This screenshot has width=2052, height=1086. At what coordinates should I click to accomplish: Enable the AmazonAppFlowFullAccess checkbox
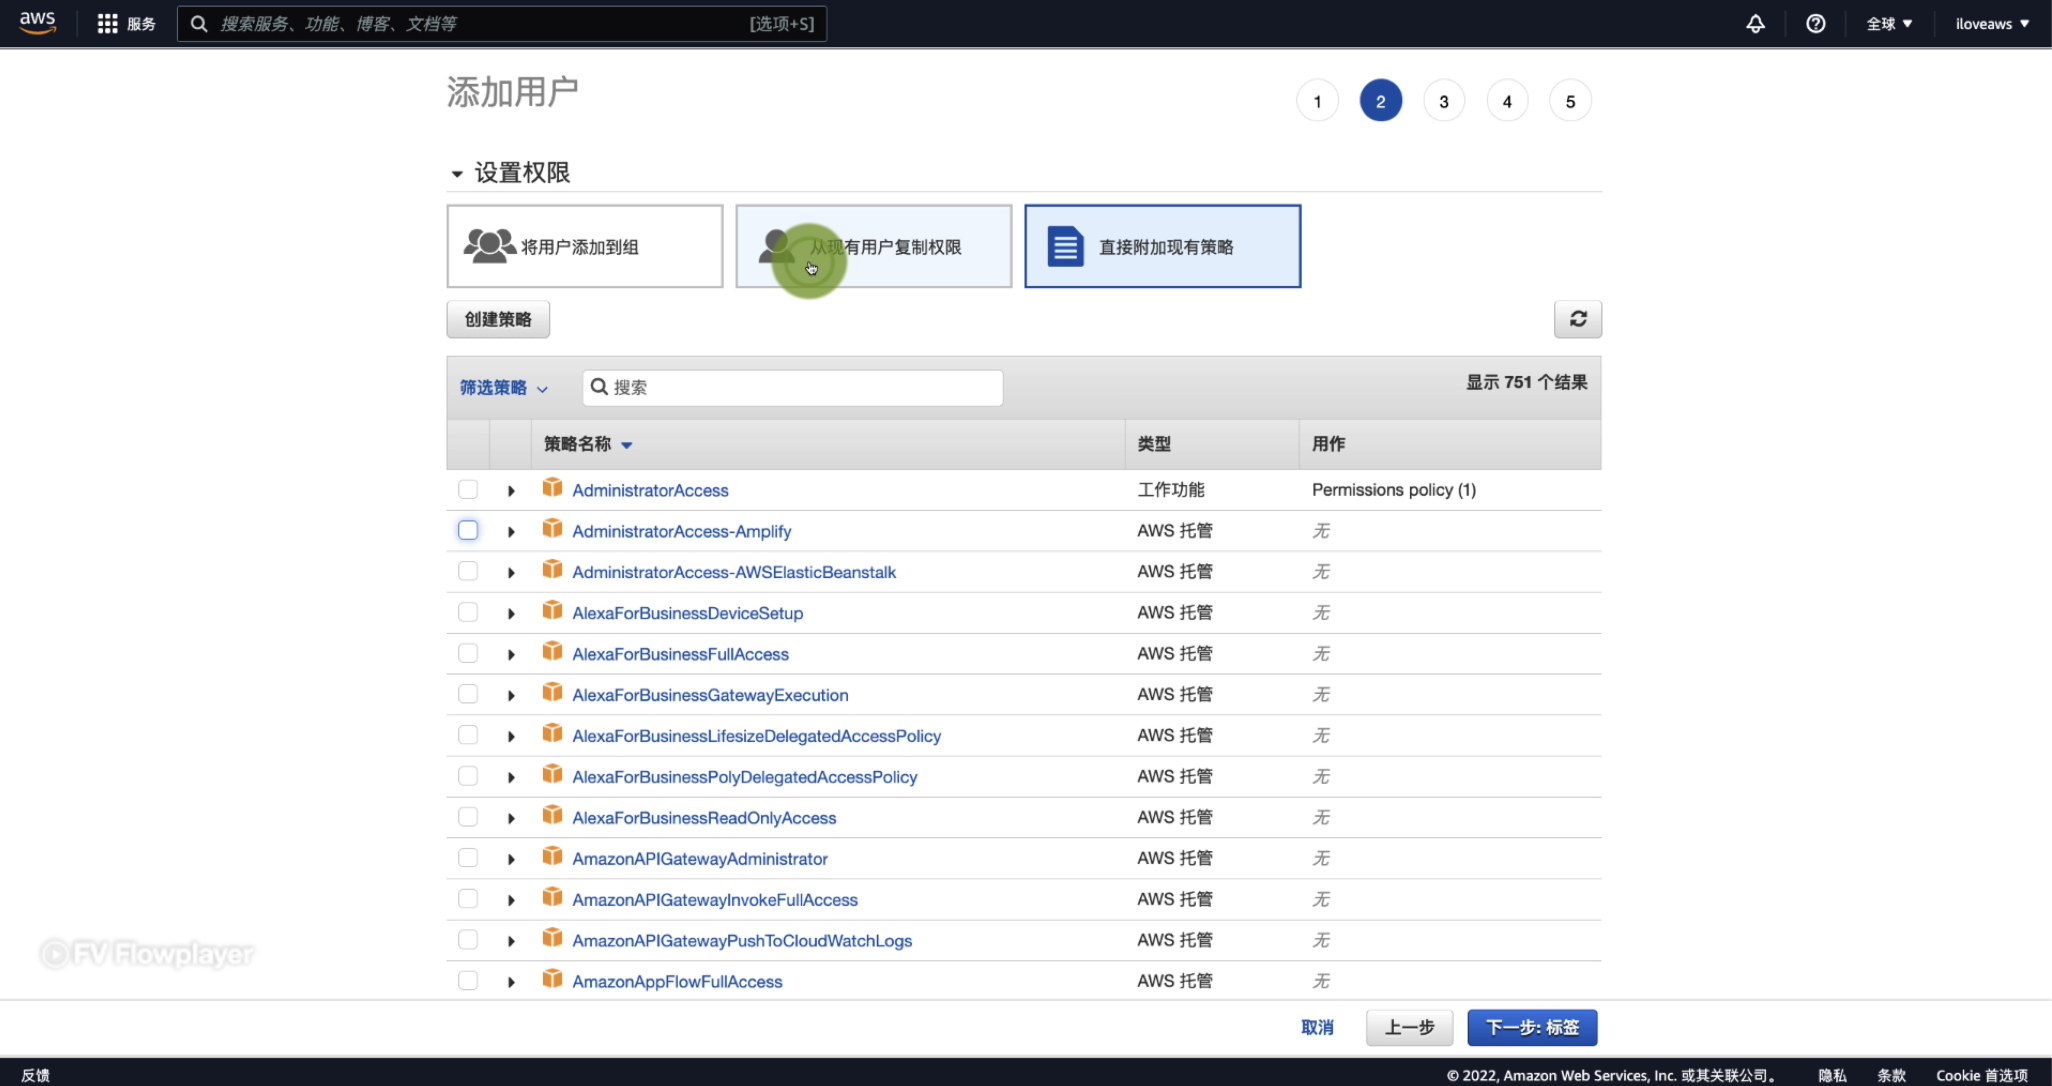pyautogui.click(x=468, y=981)
